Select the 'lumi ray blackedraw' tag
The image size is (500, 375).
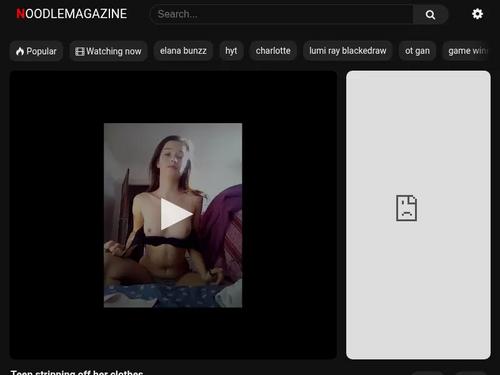tap(347, 51)
